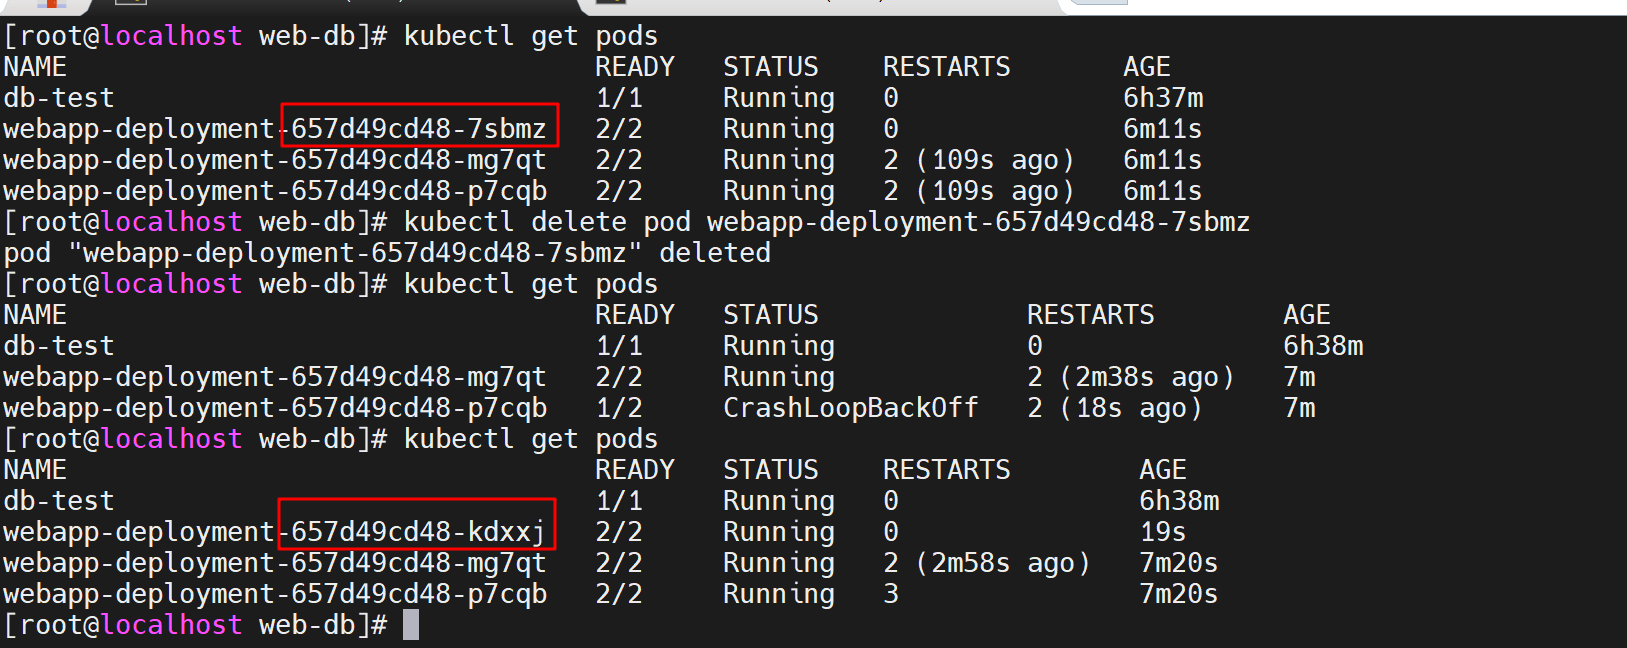Click the first kubectl get pods command
Screen dimensions: 1627x648
point(530,36)
